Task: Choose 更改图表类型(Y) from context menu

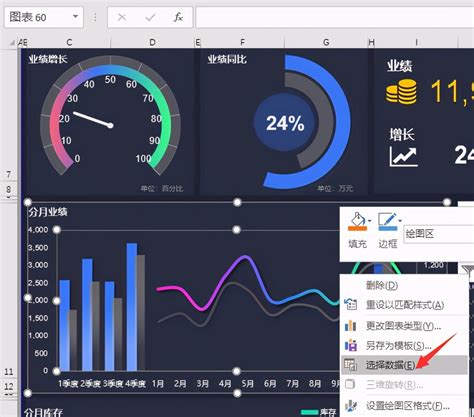Action: point(404,326)
